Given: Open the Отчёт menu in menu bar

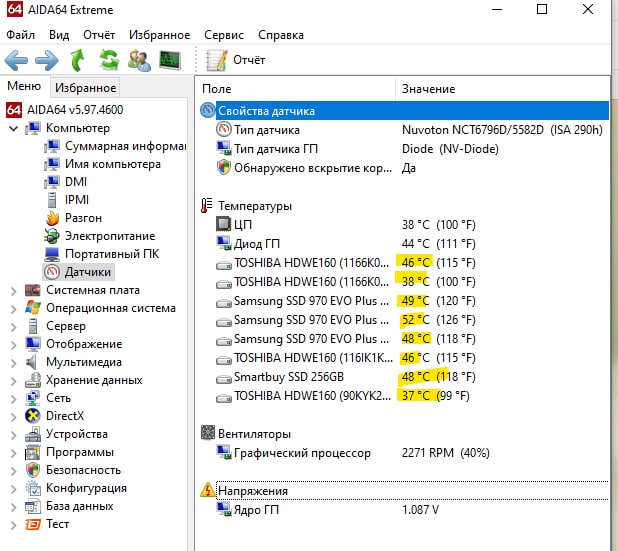Looking at the screenshot, I should tap(99, 35).
